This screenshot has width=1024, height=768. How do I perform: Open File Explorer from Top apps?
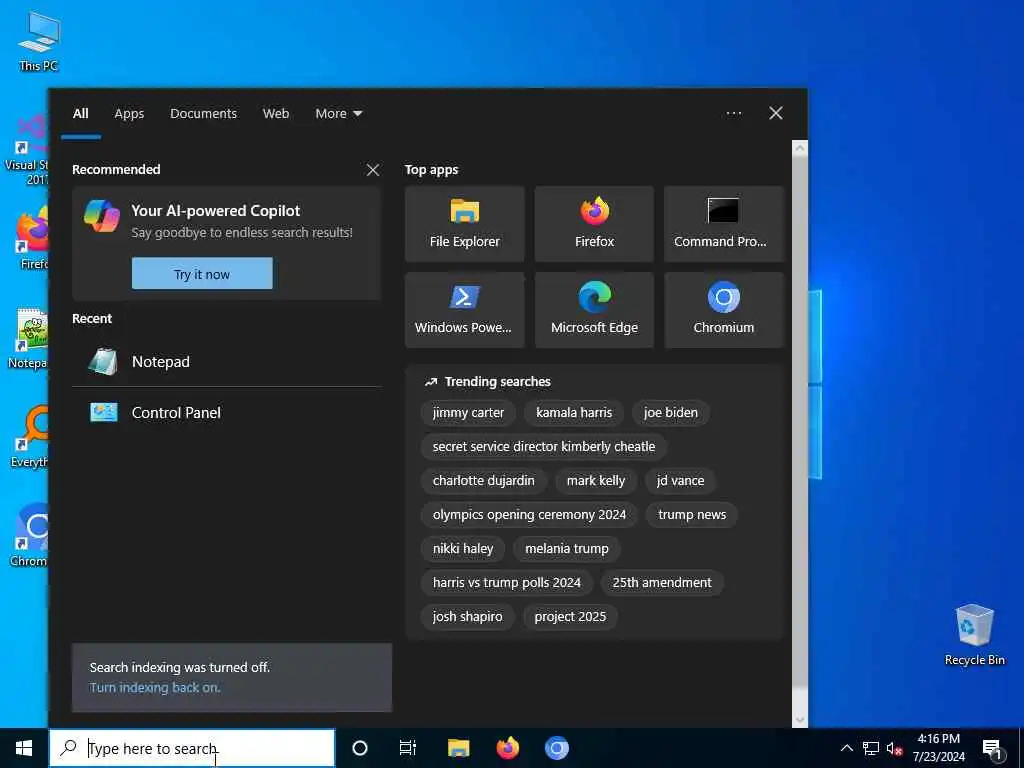(464, 224)
